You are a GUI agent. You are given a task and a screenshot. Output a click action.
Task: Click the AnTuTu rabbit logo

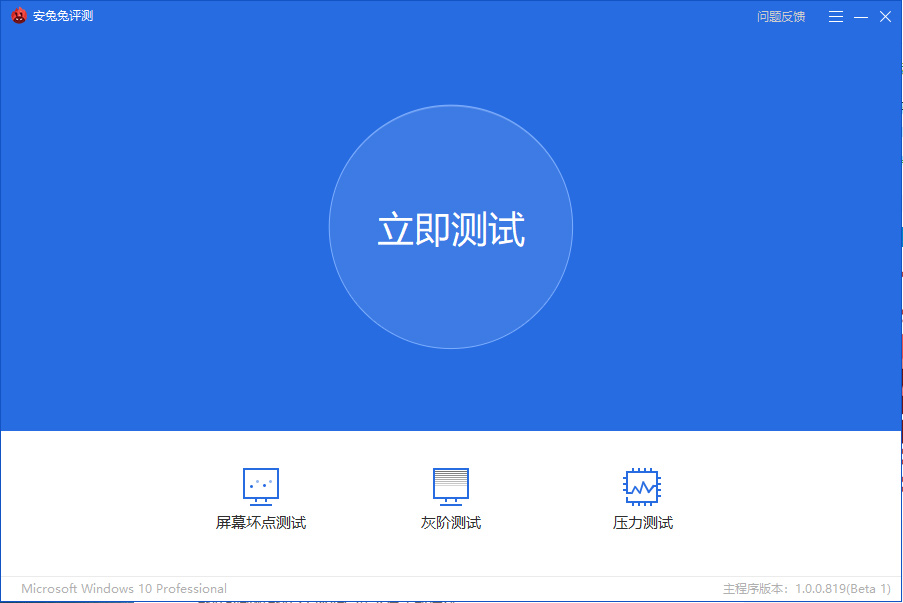tap(18, 16)
